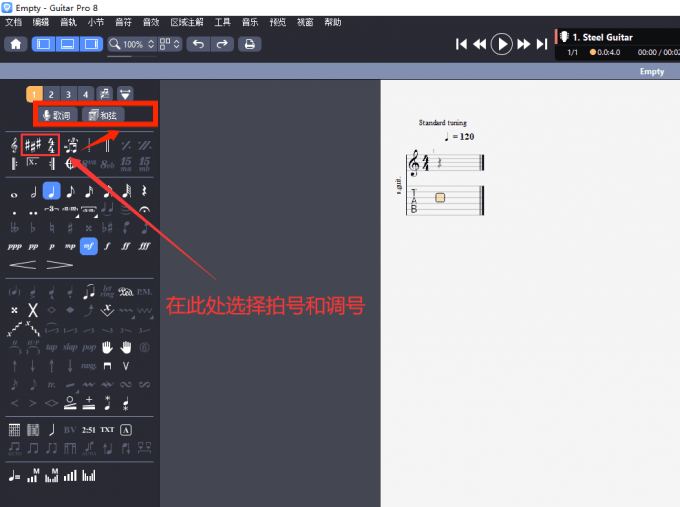Open the 工具 (Tools) menu
The width and height of the screenshot is (680, 507).
tap(222, 21)
